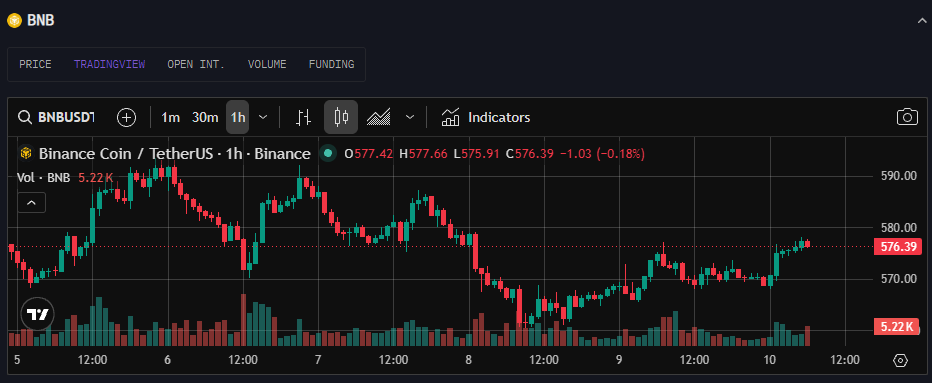Expand the chart style dropdown arrow
Screen dimensions: 932x383
(x=410, y=117)
